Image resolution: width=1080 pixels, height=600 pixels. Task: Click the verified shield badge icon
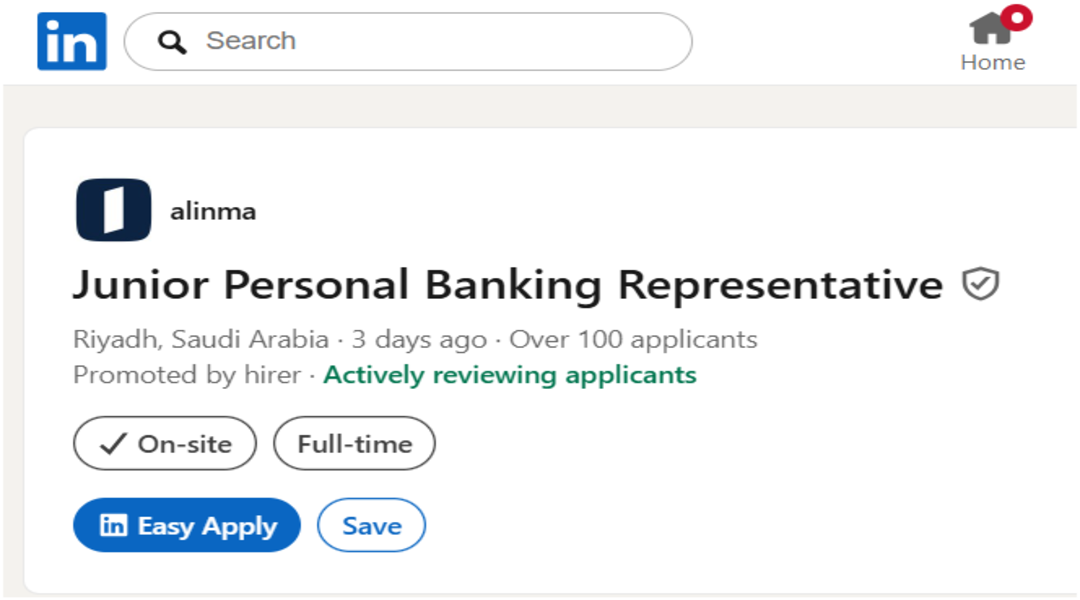click(x=980, y=285)
